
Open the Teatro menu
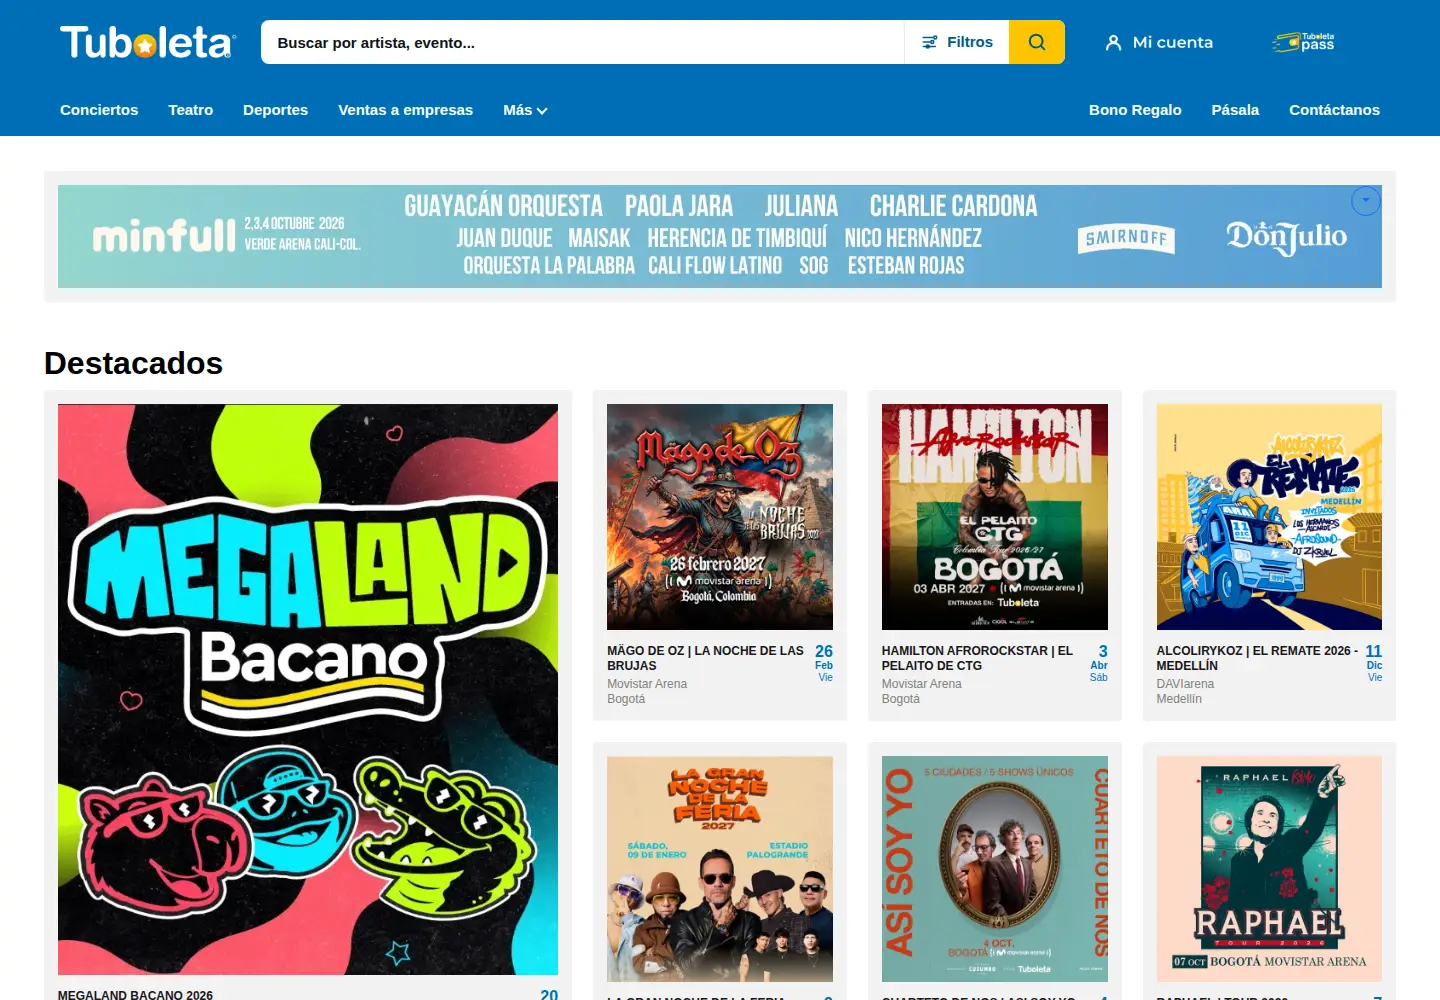[x=190, y=110]
